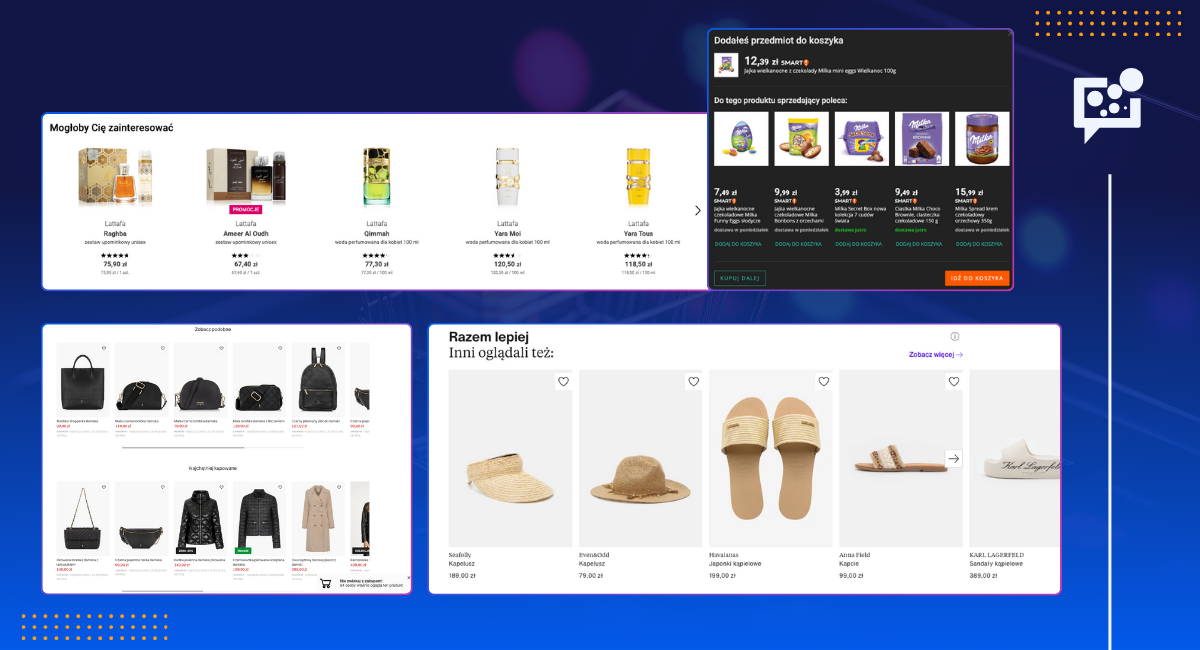The height and width of the screenshot is (650, 1200).
Task: Select the heart icon on Even&Odd kapelusz
Action: [x=693, y=381]
